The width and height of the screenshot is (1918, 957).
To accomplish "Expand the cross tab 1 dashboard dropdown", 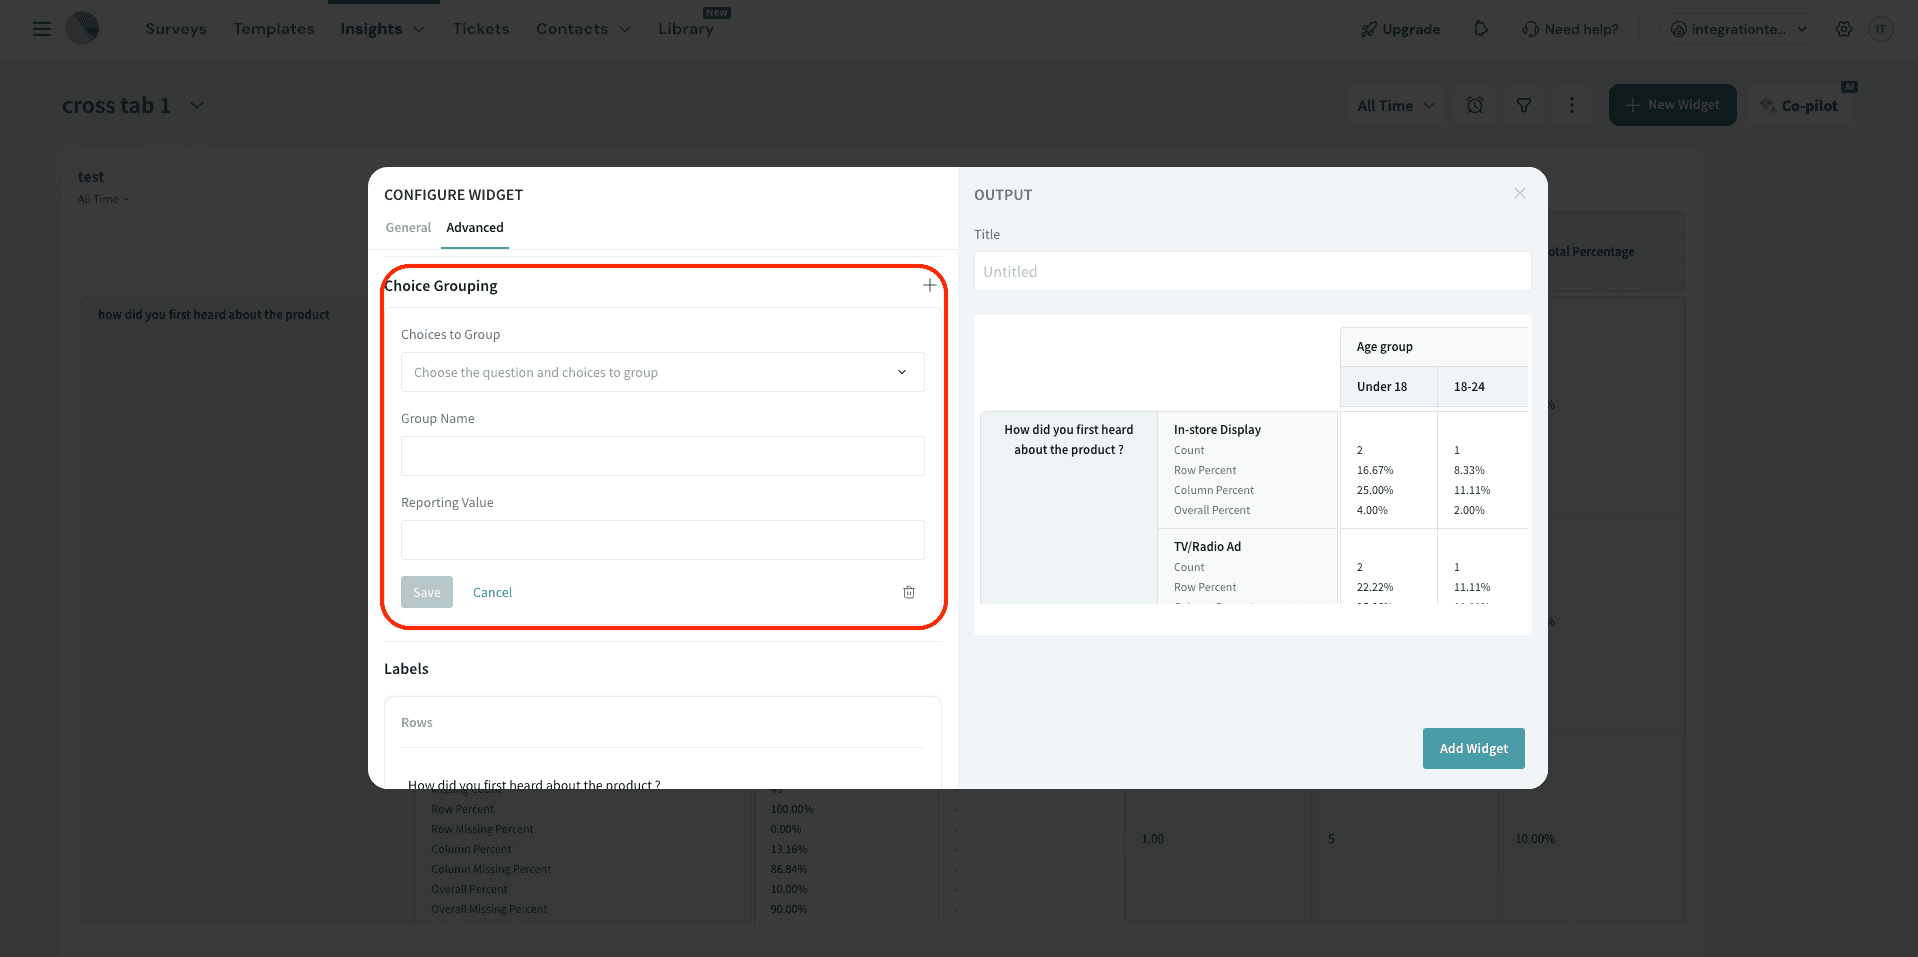I will (197, 105).
